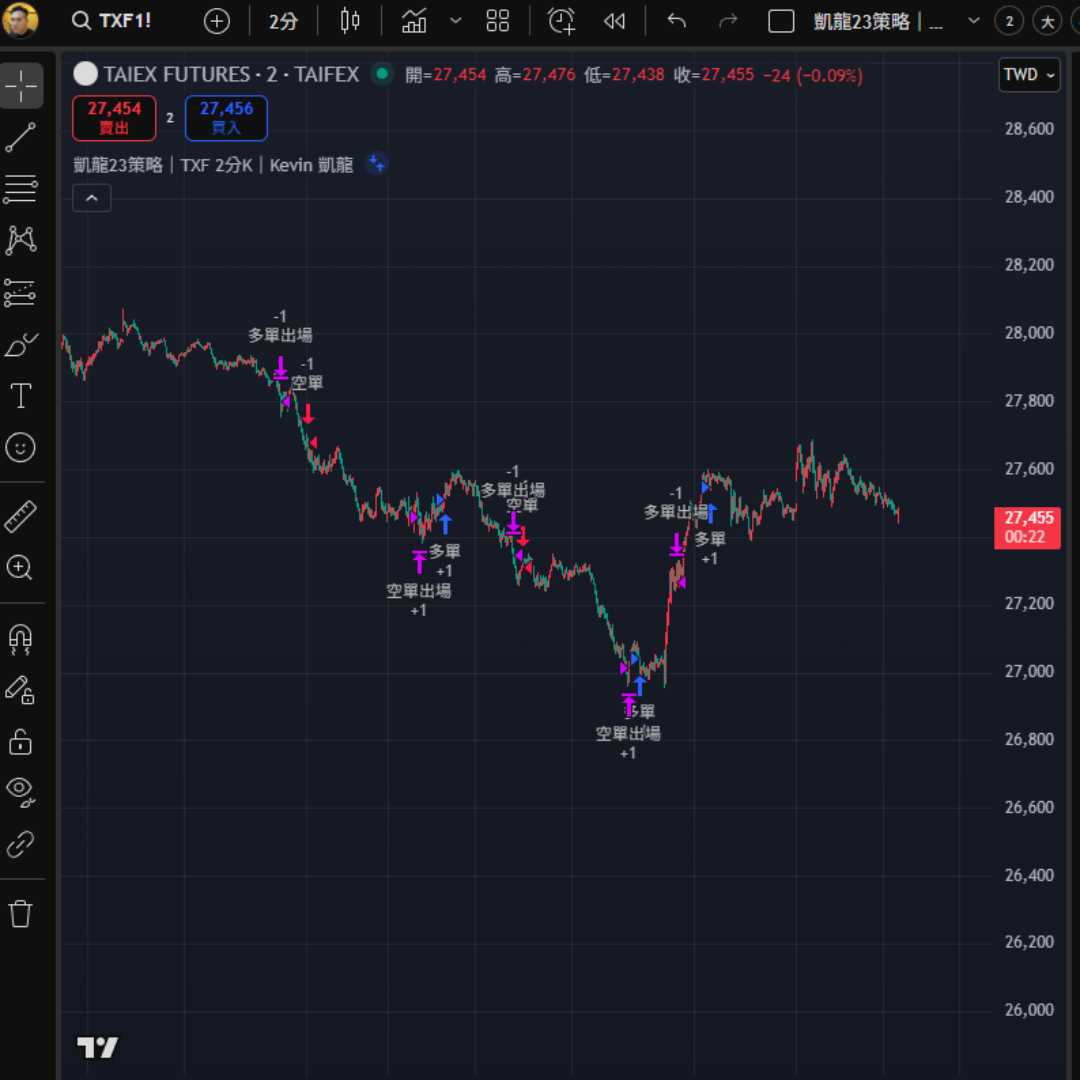Viewport: 1080px width, 1080px height.
Task: Toggle magnet mode on
Action: click(x=21, y=638)
